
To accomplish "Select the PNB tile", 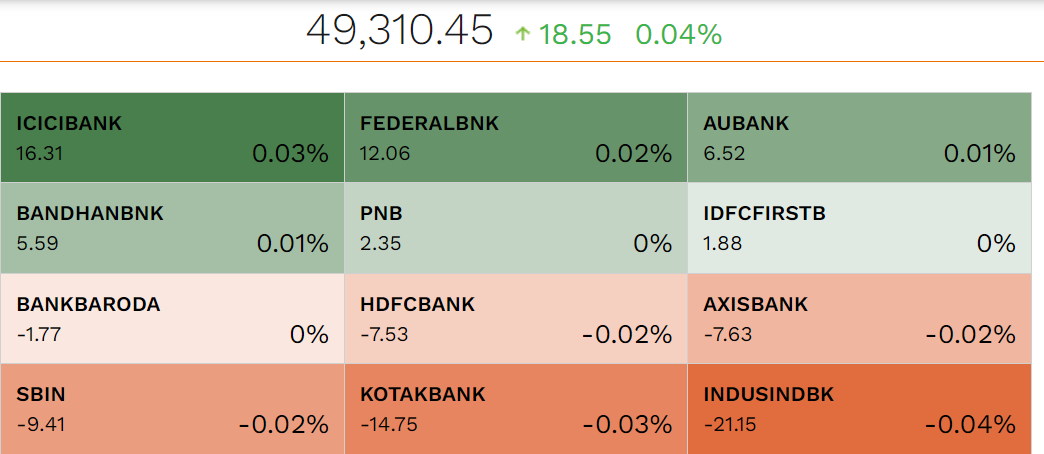I will coord(516,228).
